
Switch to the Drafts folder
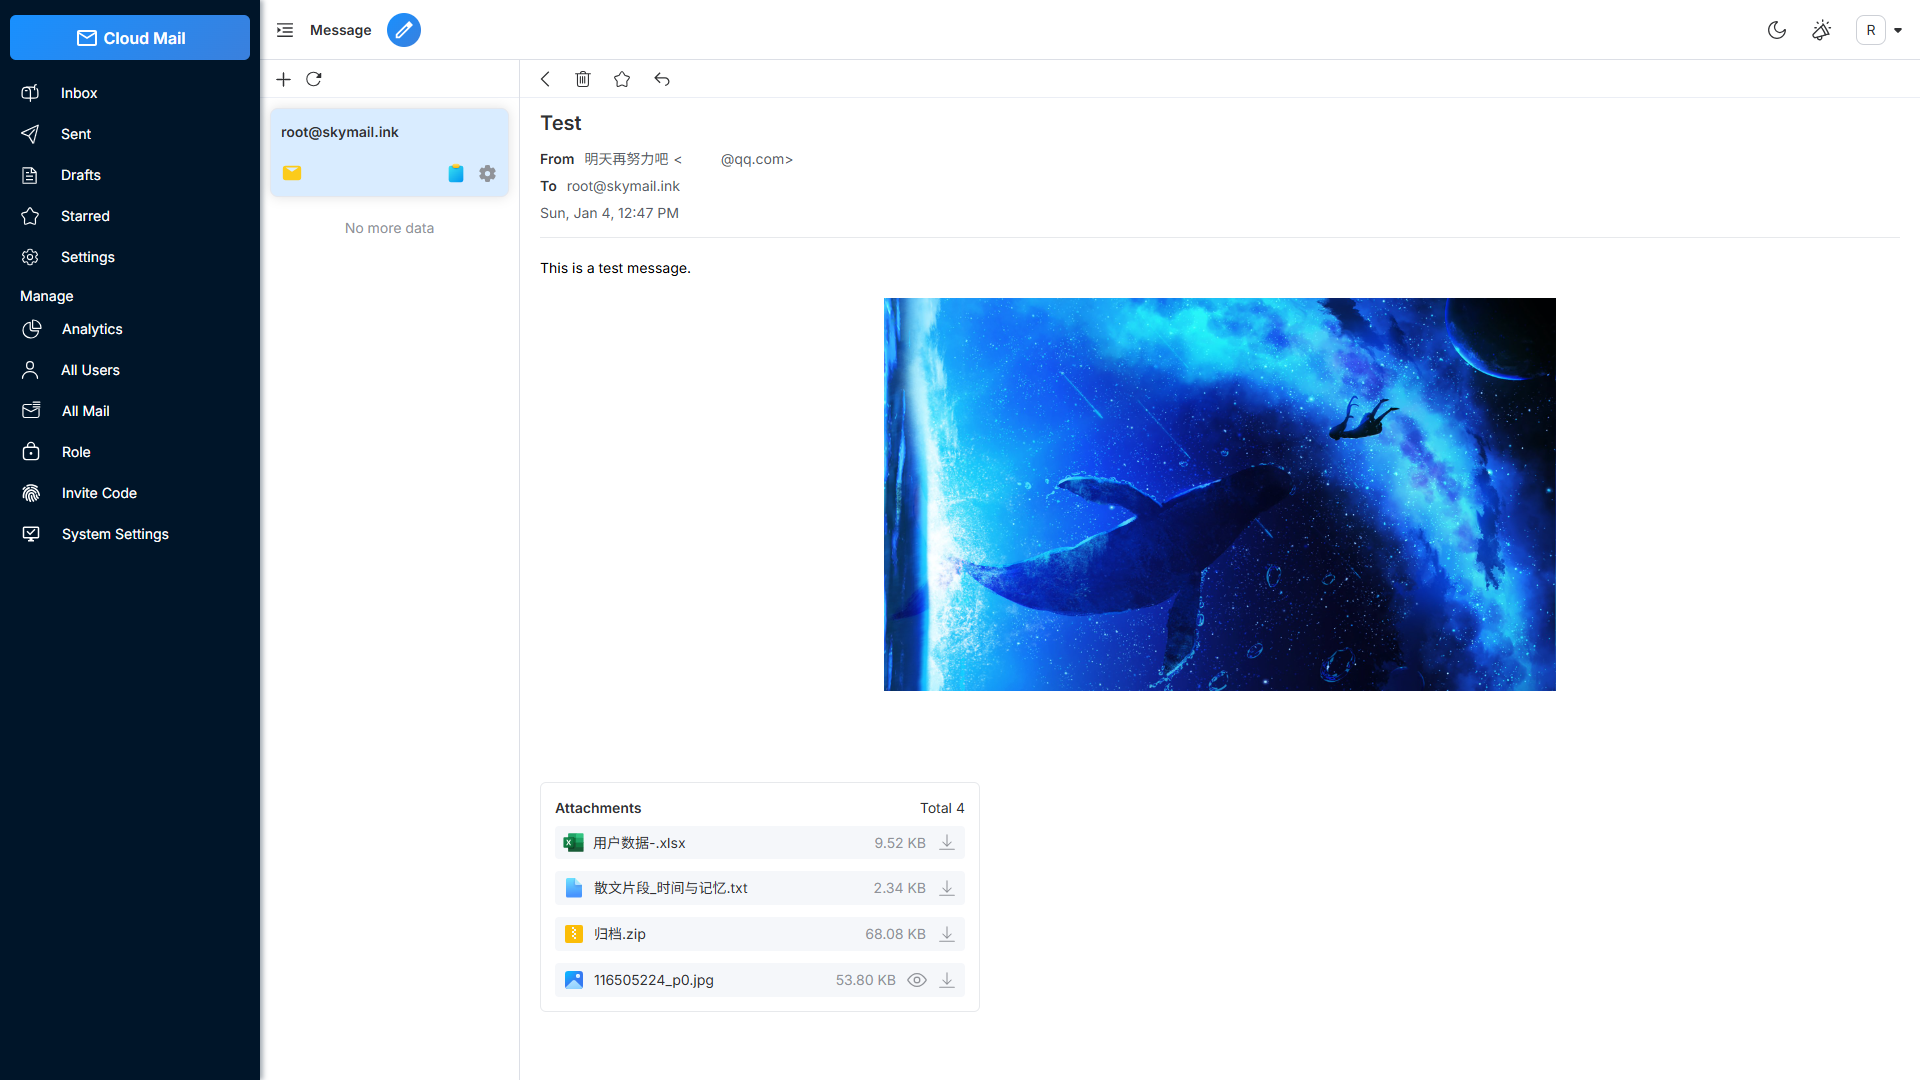tap(81, 175)
